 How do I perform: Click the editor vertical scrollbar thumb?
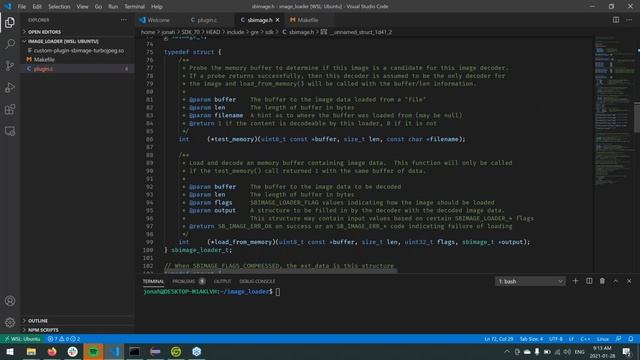(x=637, y=118)
